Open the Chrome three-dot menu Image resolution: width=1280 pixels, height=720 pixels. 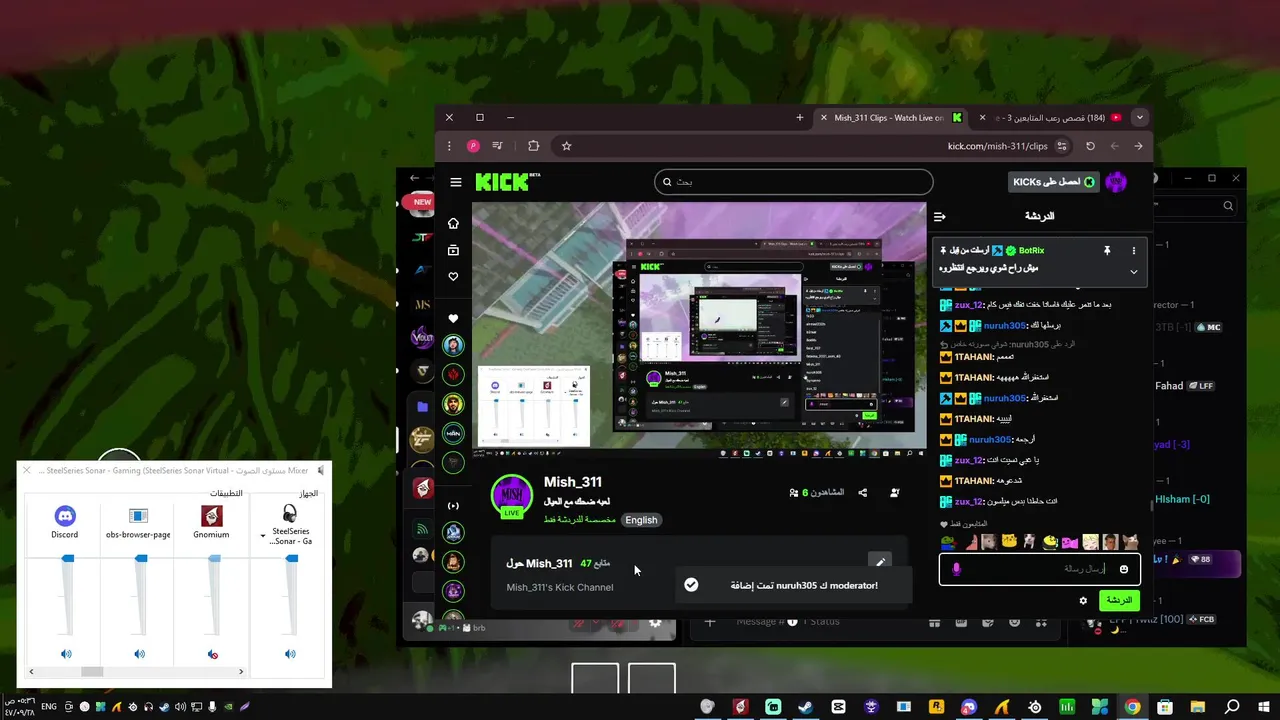pyautogui.click(x=449, y=146)
